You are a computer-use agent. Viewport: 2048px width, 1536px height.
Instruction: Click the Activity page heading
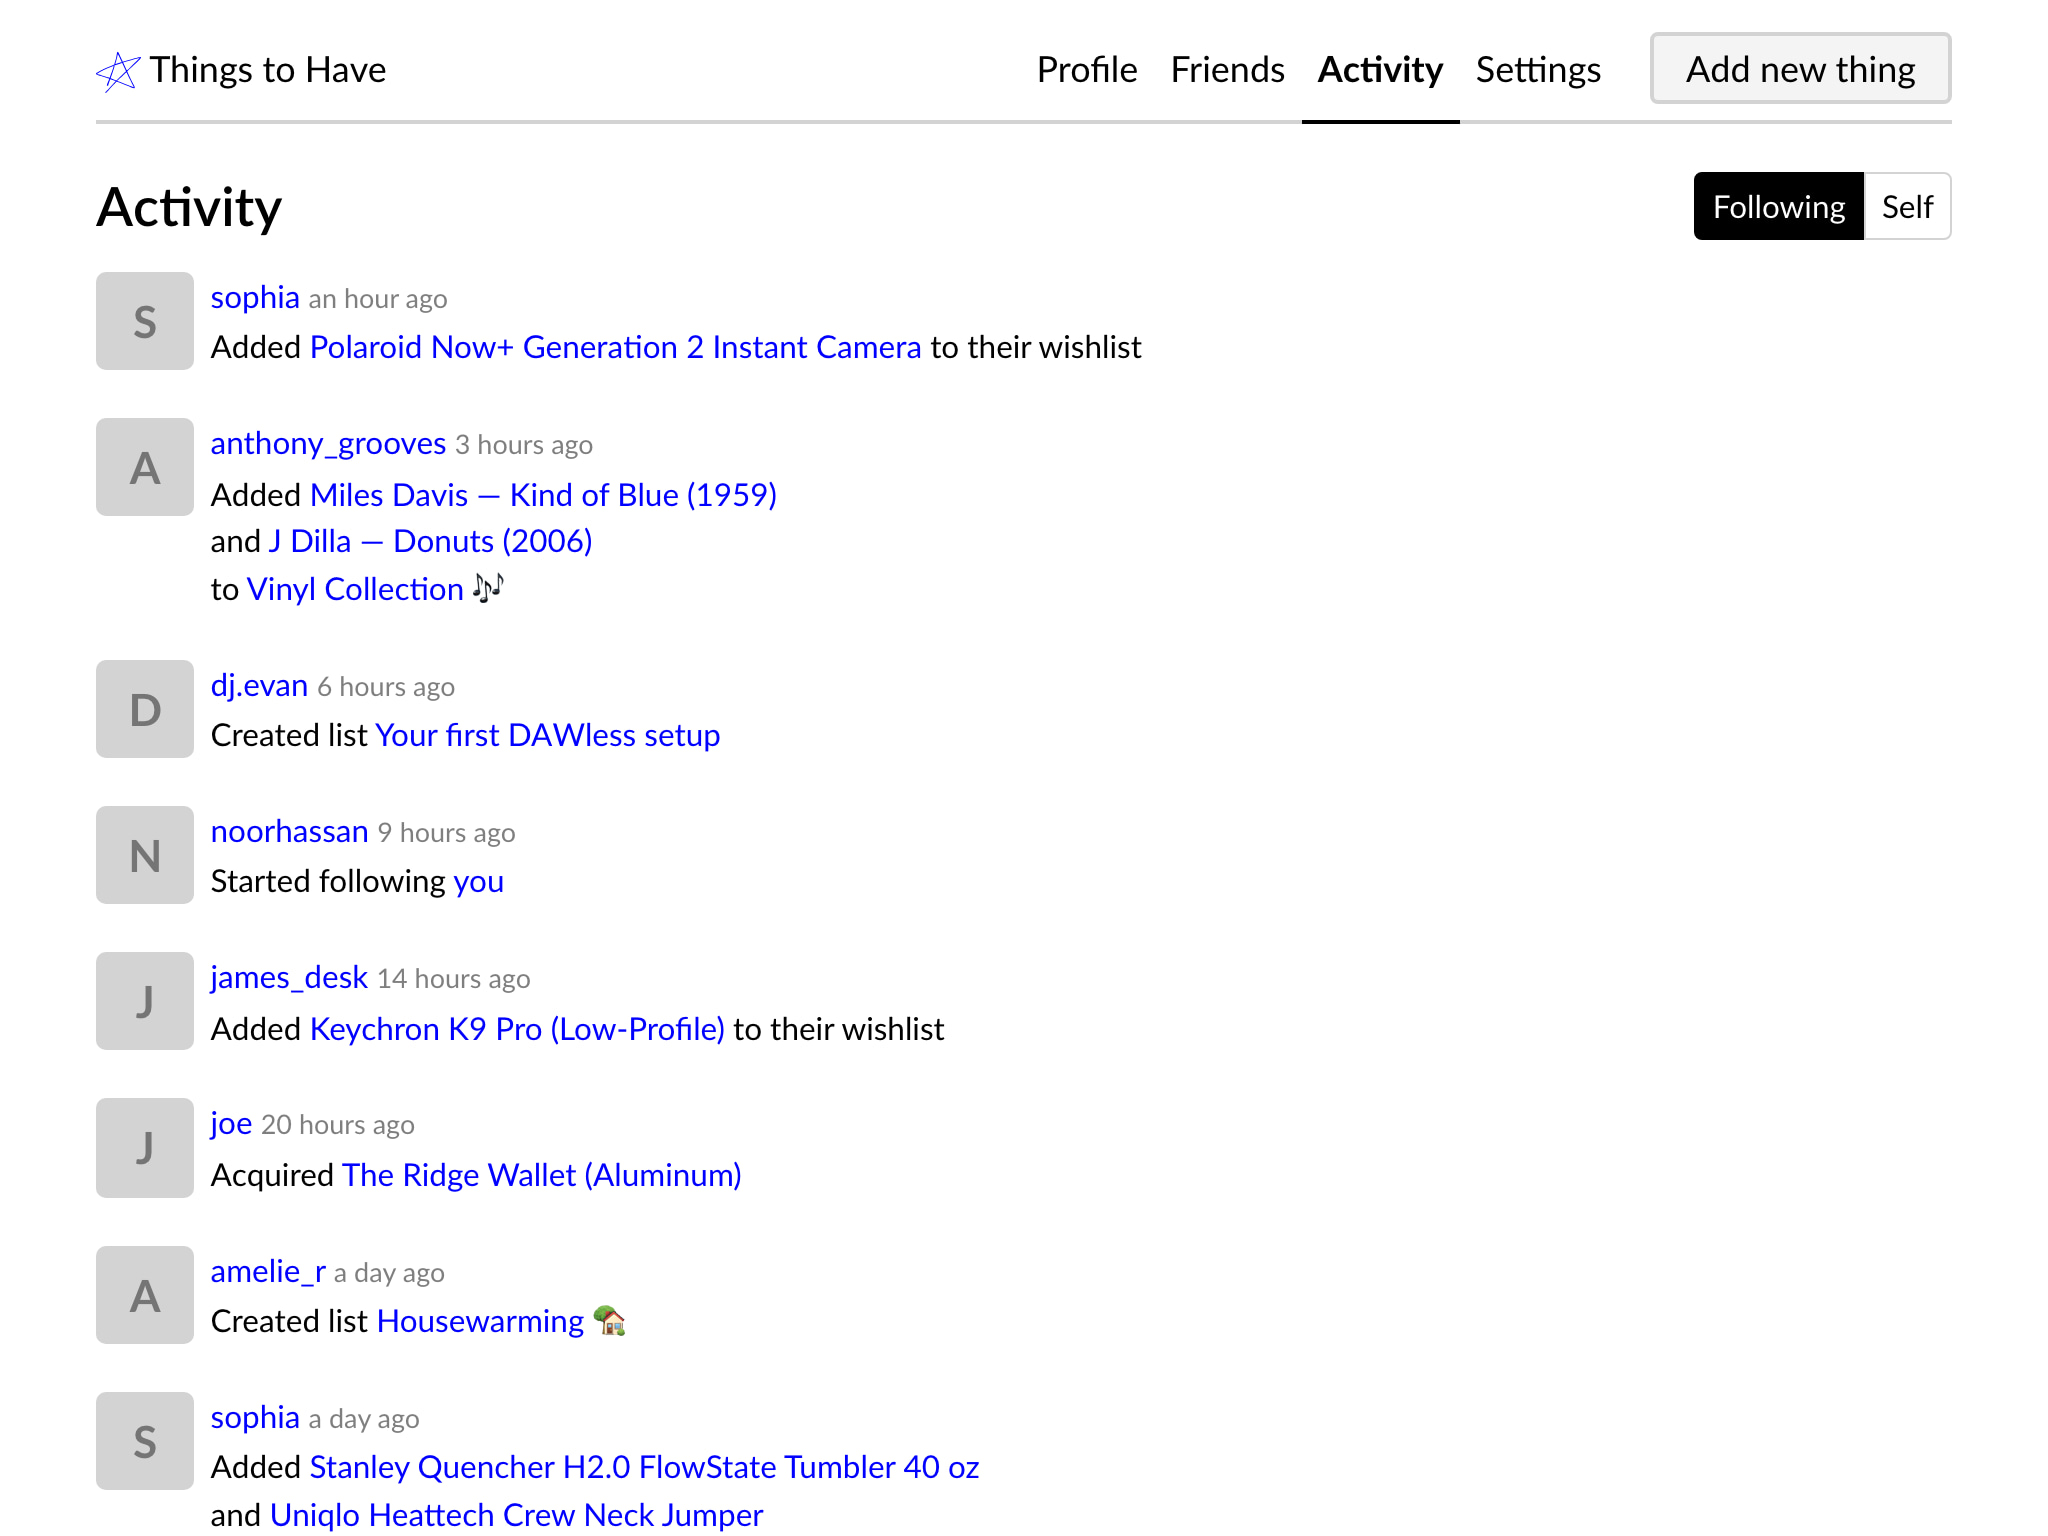[189, 208]
